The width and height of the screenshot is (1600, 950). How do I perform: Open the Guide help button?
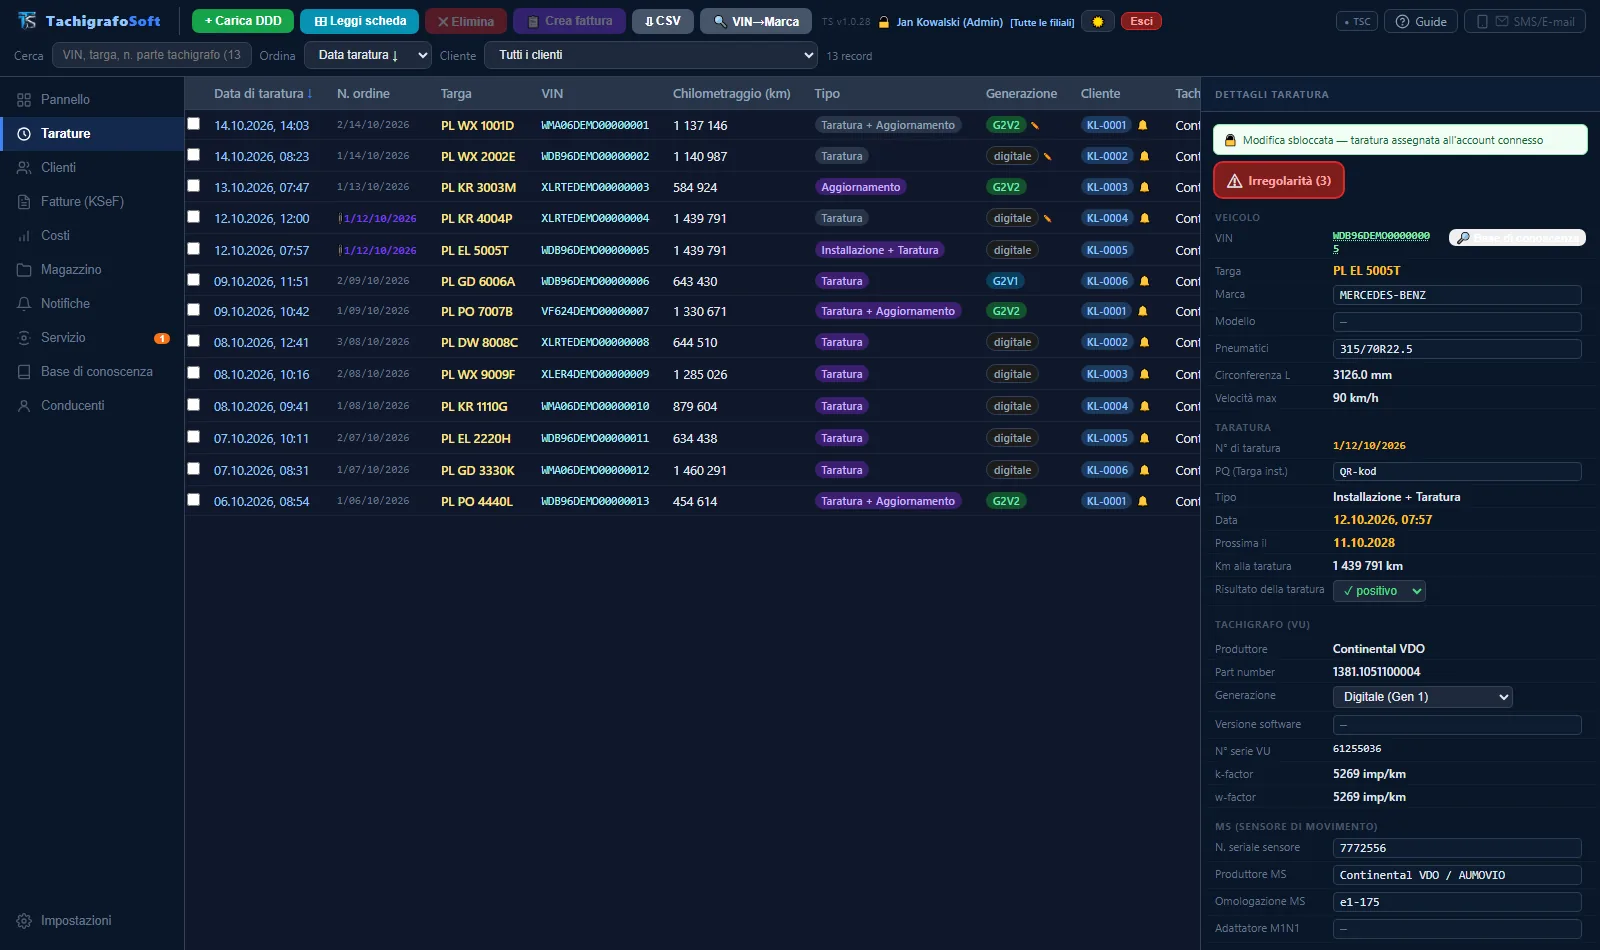click(1421, 21)
